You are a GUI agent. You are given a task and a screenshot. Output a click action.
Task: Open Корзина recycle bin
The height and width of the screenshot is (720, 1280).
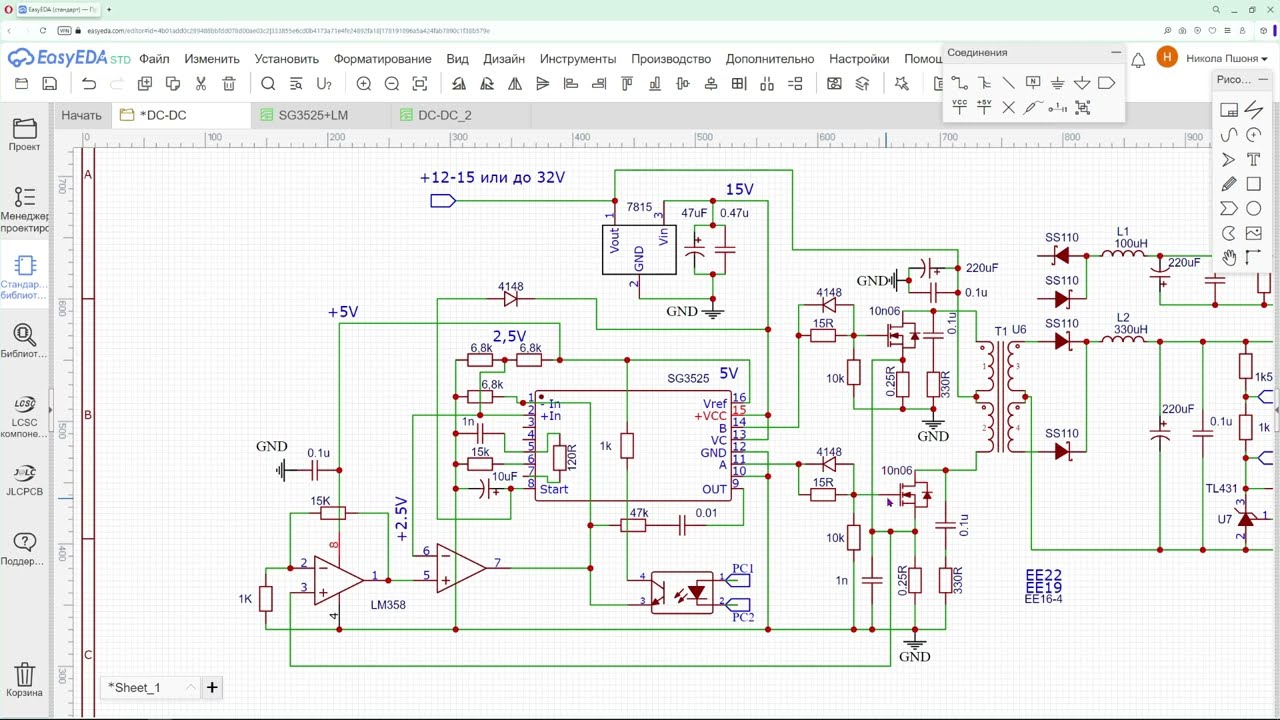[x=25, y=679]
